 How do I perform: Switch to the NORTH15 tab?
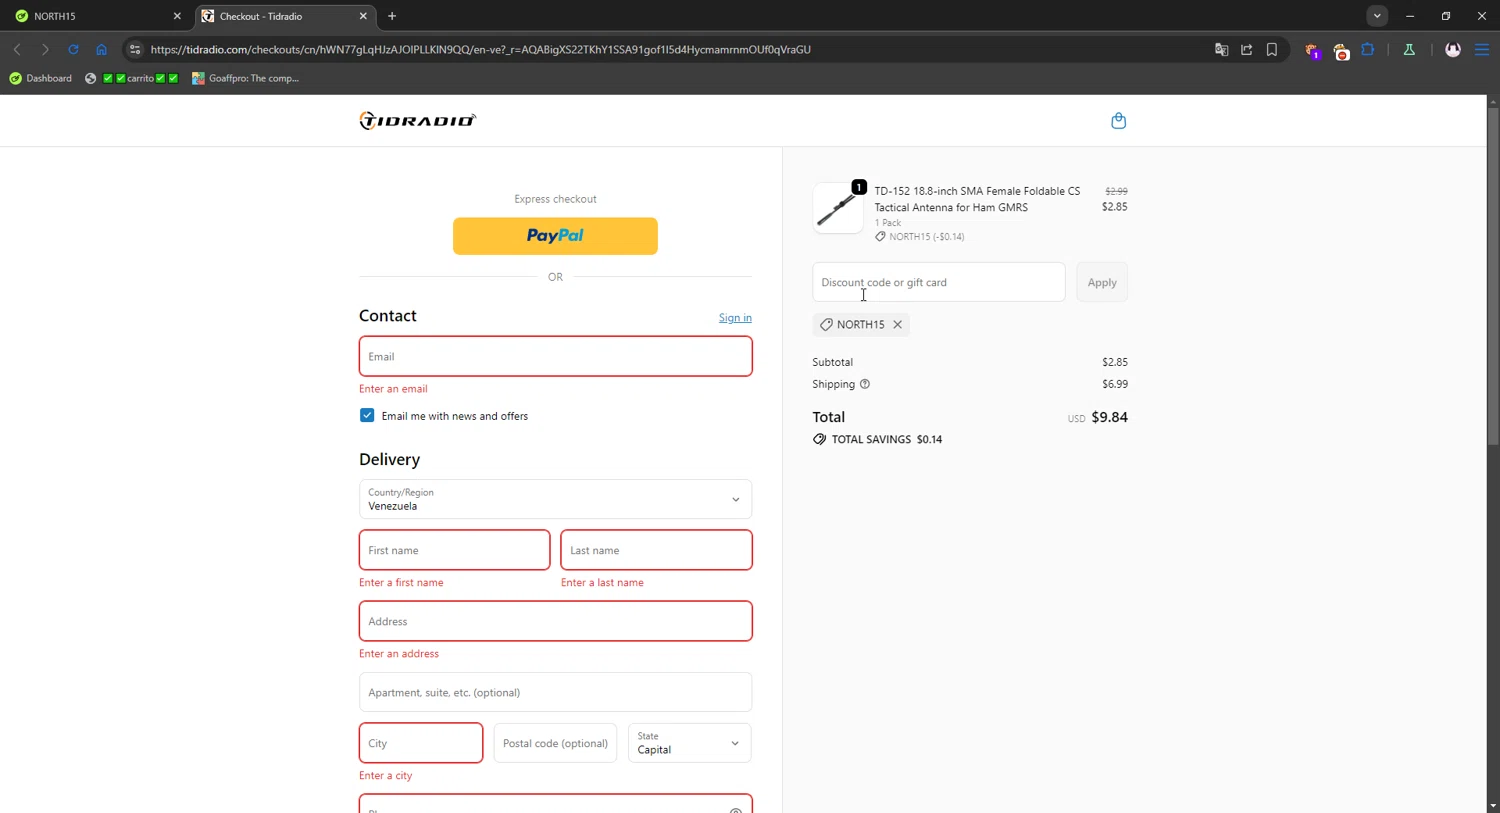click(x=96, y=16)
